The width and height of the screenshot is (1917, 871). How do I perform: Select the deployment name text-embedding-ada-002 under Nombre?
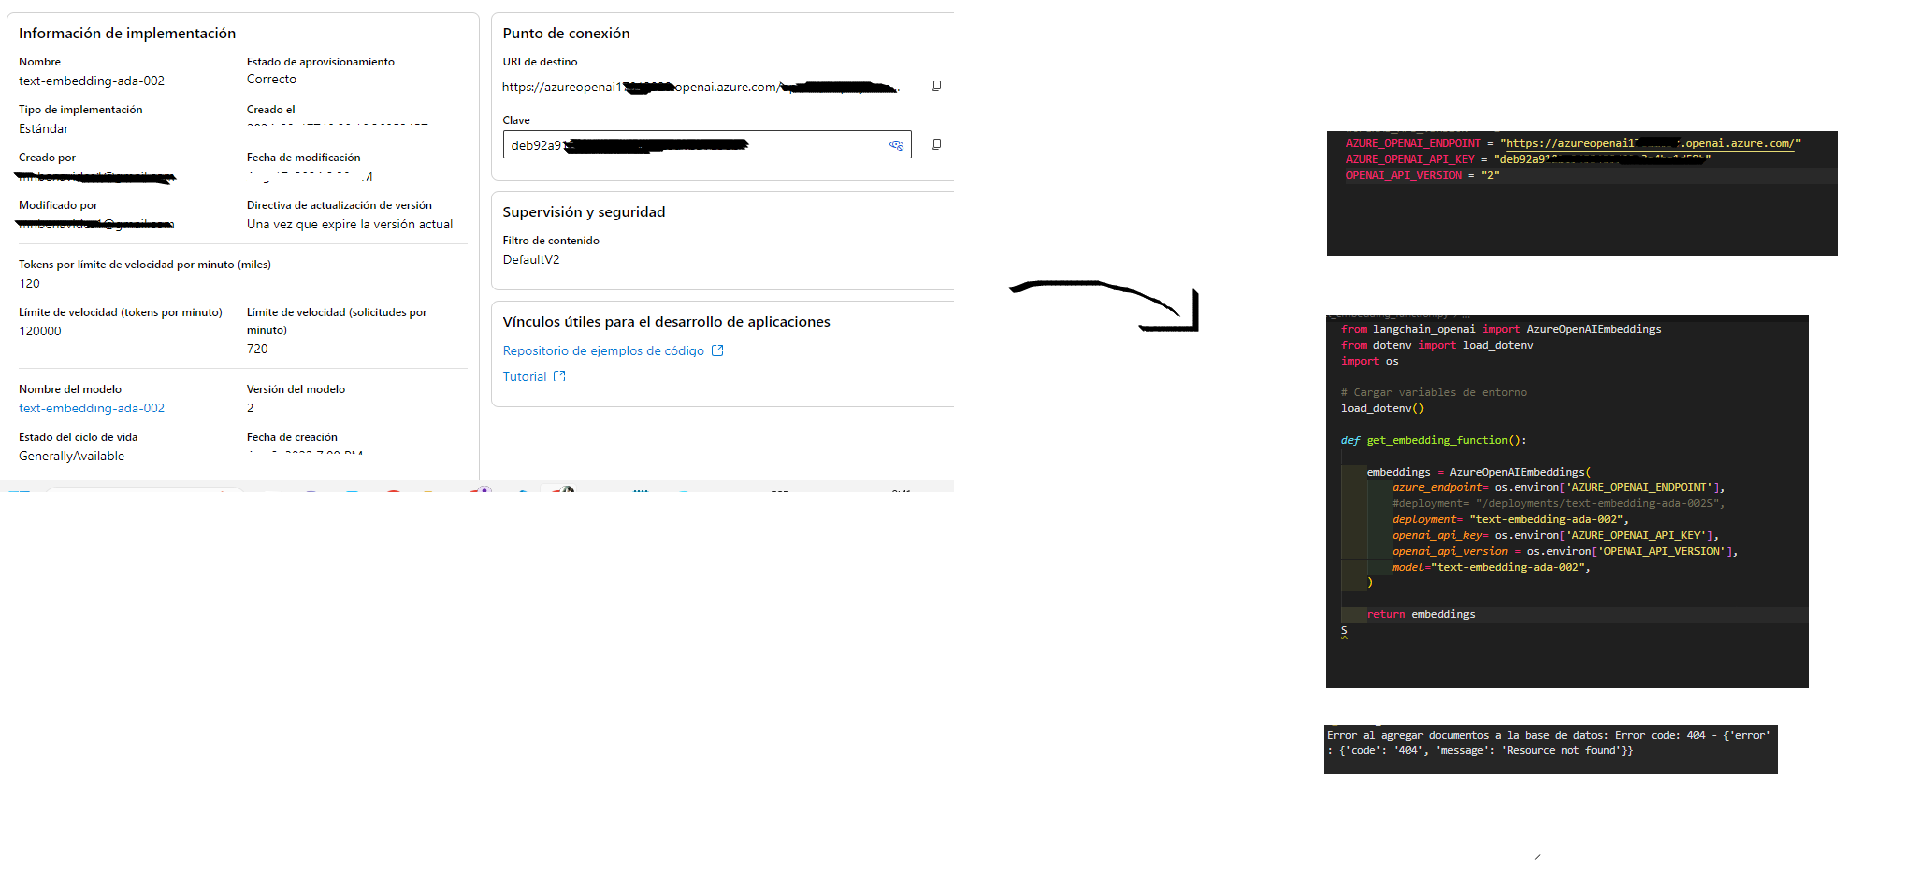pyautogui.click(x=92, y=81)
